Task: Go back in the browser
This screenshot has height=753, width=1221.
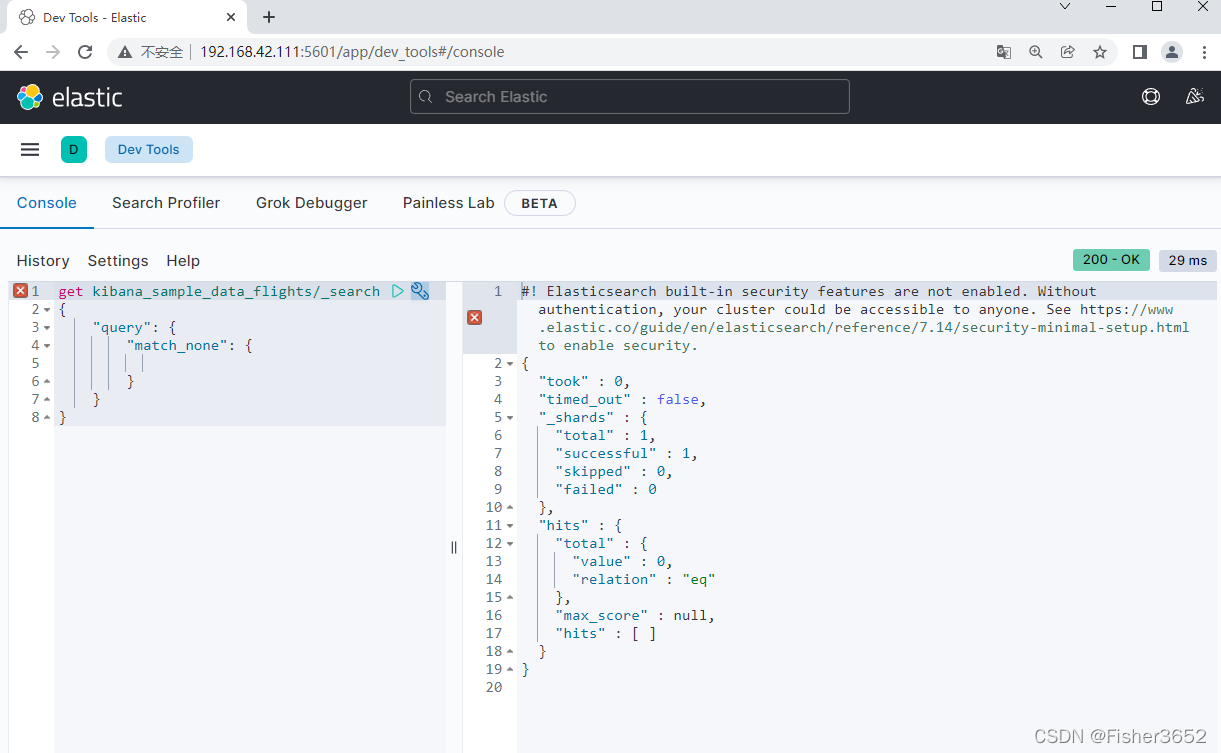Action: point(21,52)
